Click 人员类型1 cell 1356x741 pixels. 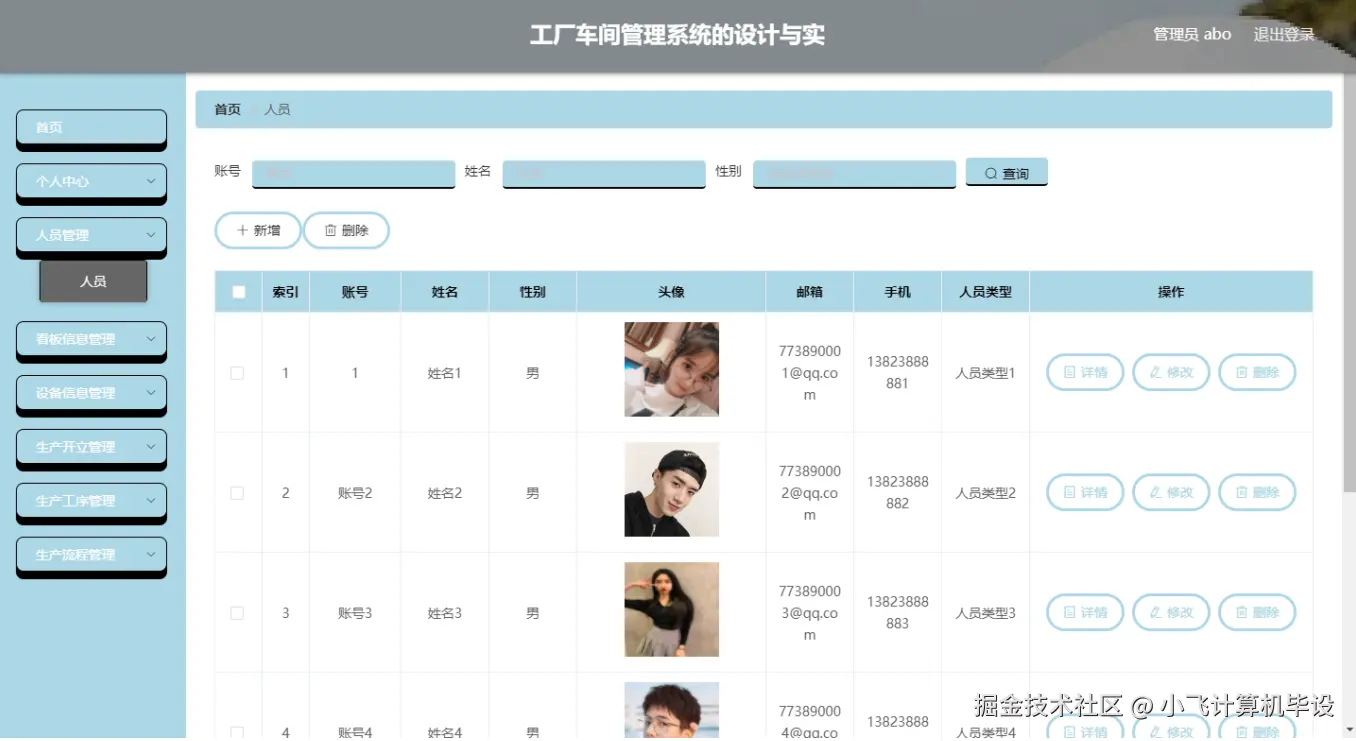point(985,373)
